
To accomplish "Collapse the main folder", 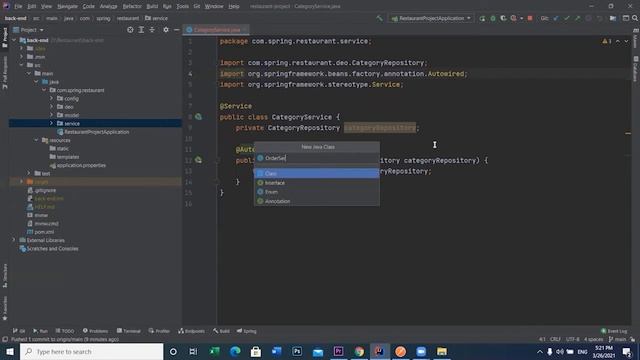I will [x=29, y=73].
